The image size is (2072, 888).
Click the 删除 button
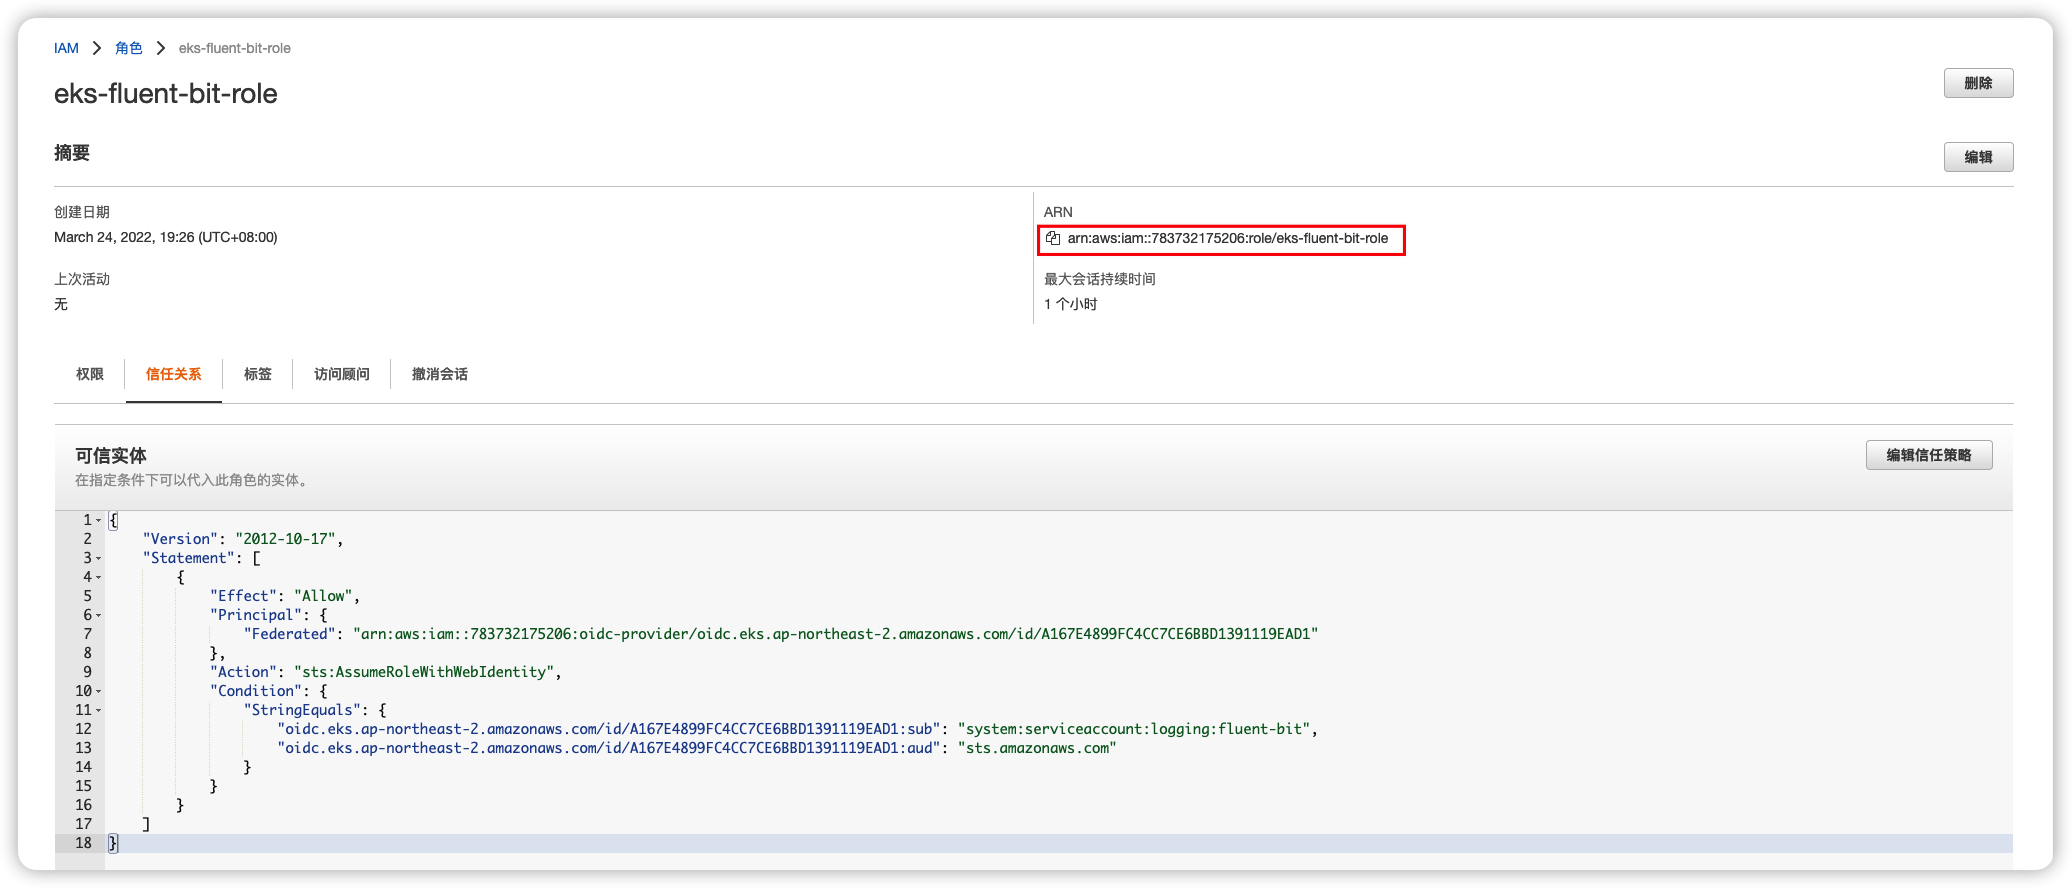[1978, 83]
